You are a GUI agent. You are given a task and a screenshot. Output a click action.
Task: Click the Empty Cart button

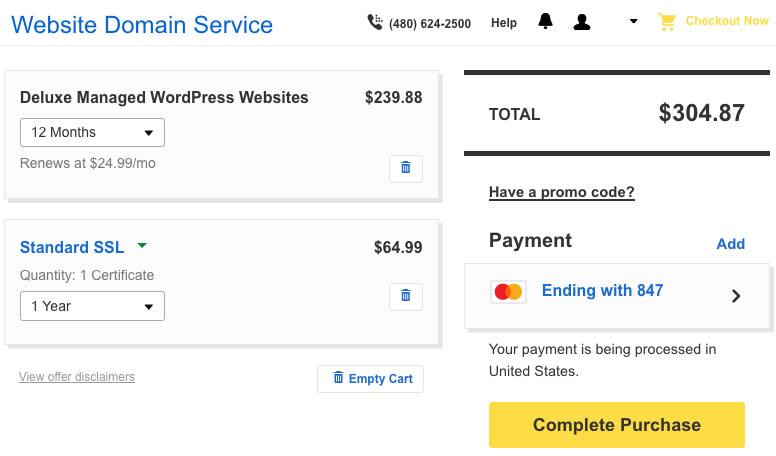[x=370, y=379]
